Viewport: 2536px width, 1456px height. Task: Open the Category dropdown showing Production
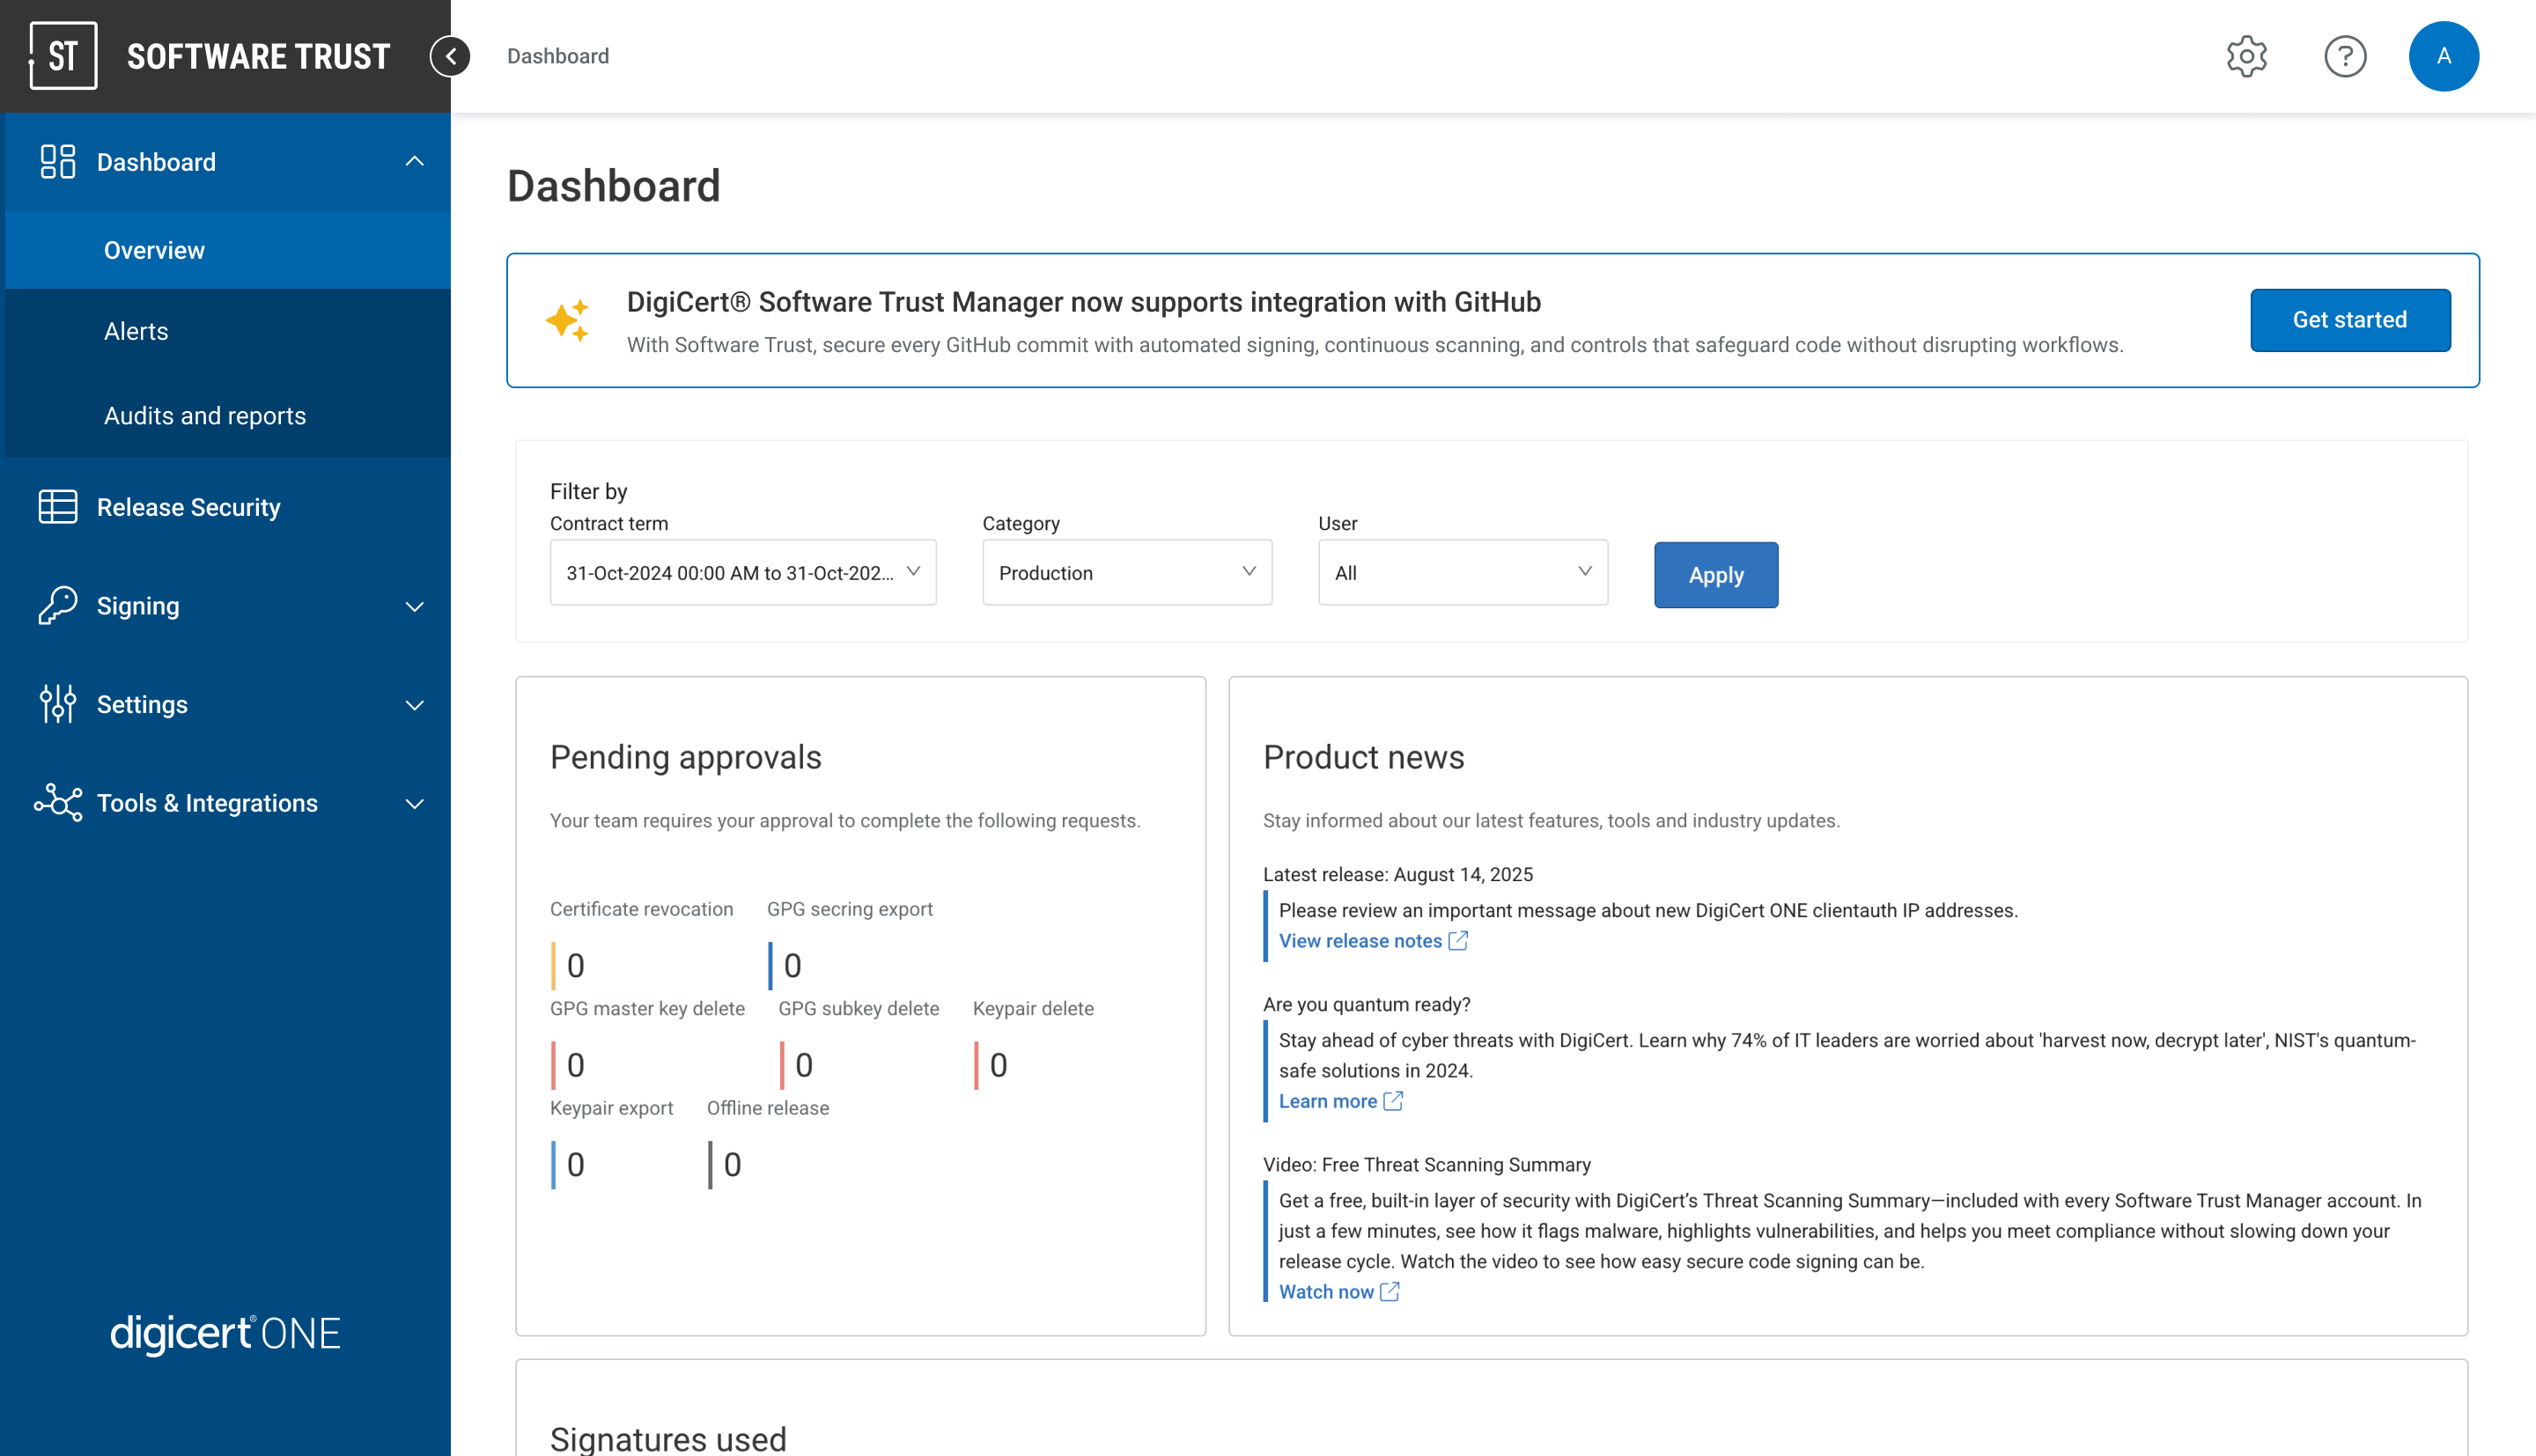1127,572
